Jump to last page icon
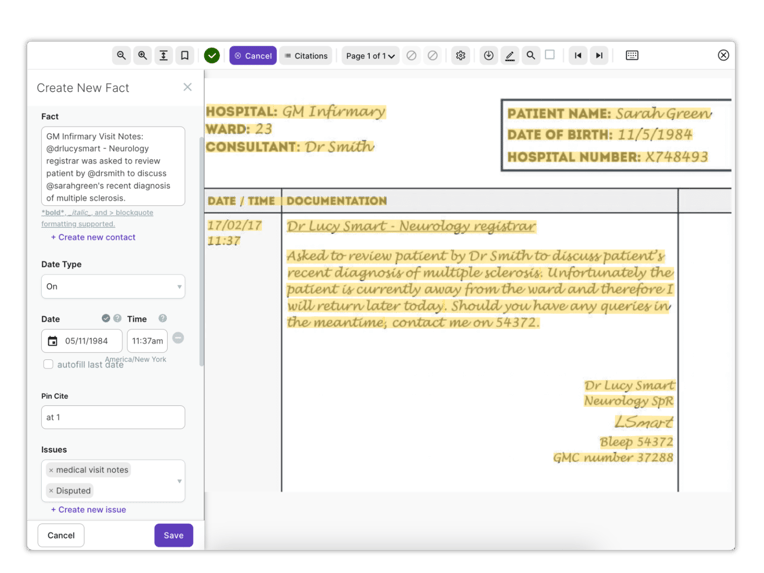The height and width of the screenshot is (573, 764). click(599, 56)
